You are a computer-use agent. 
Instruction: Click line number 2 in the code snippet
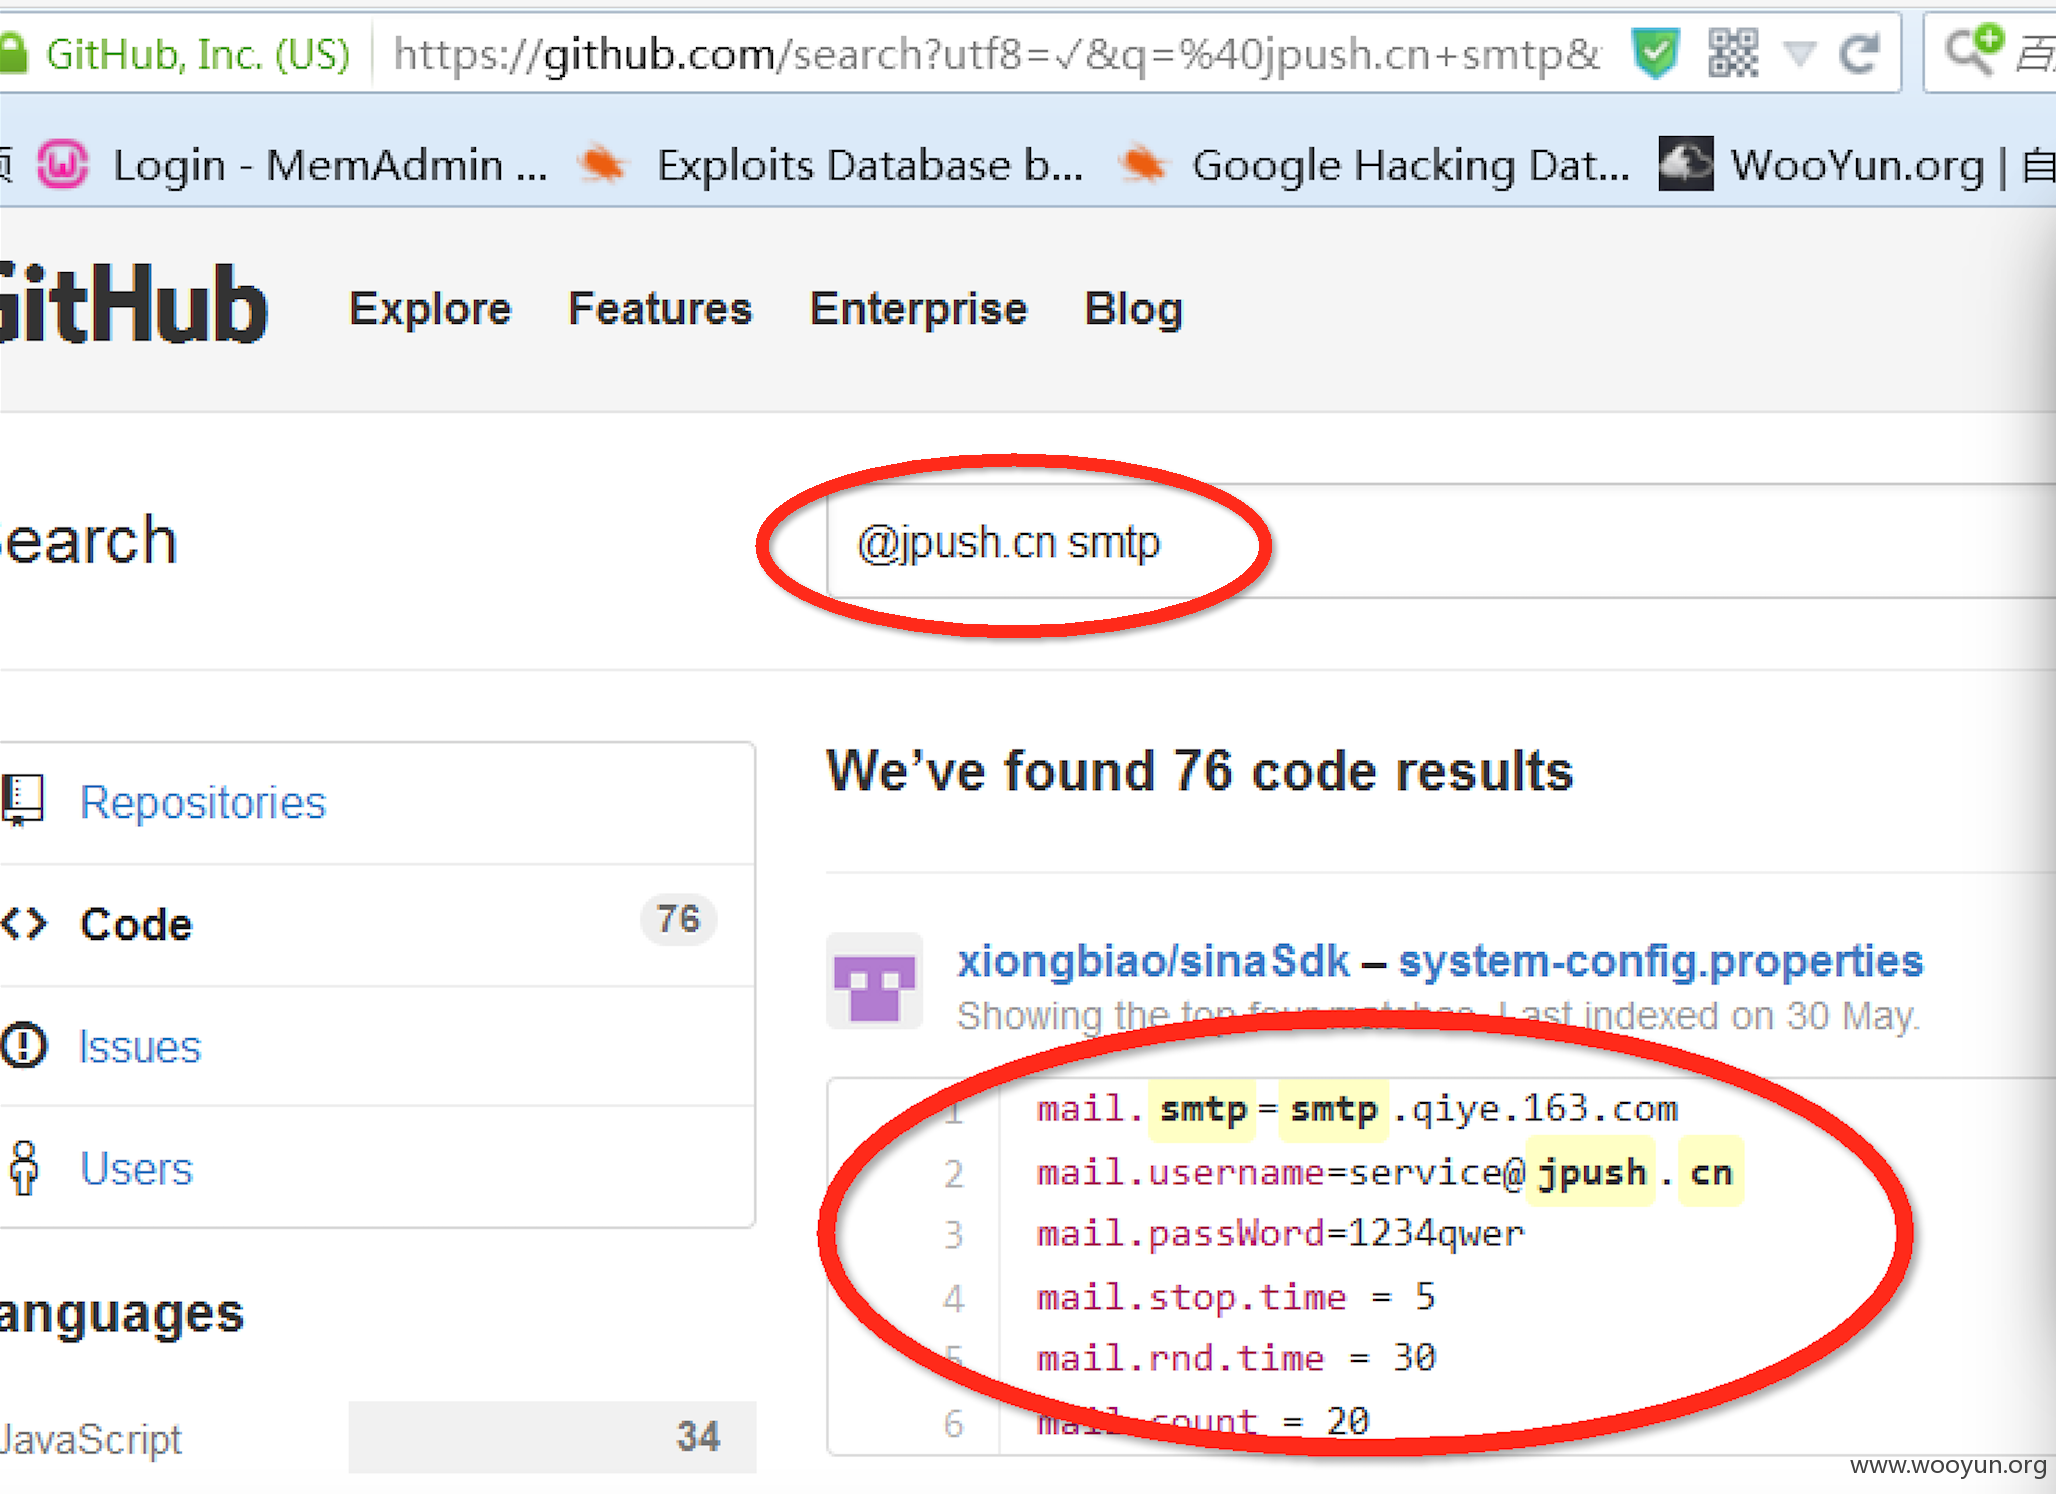[953, 1173]
